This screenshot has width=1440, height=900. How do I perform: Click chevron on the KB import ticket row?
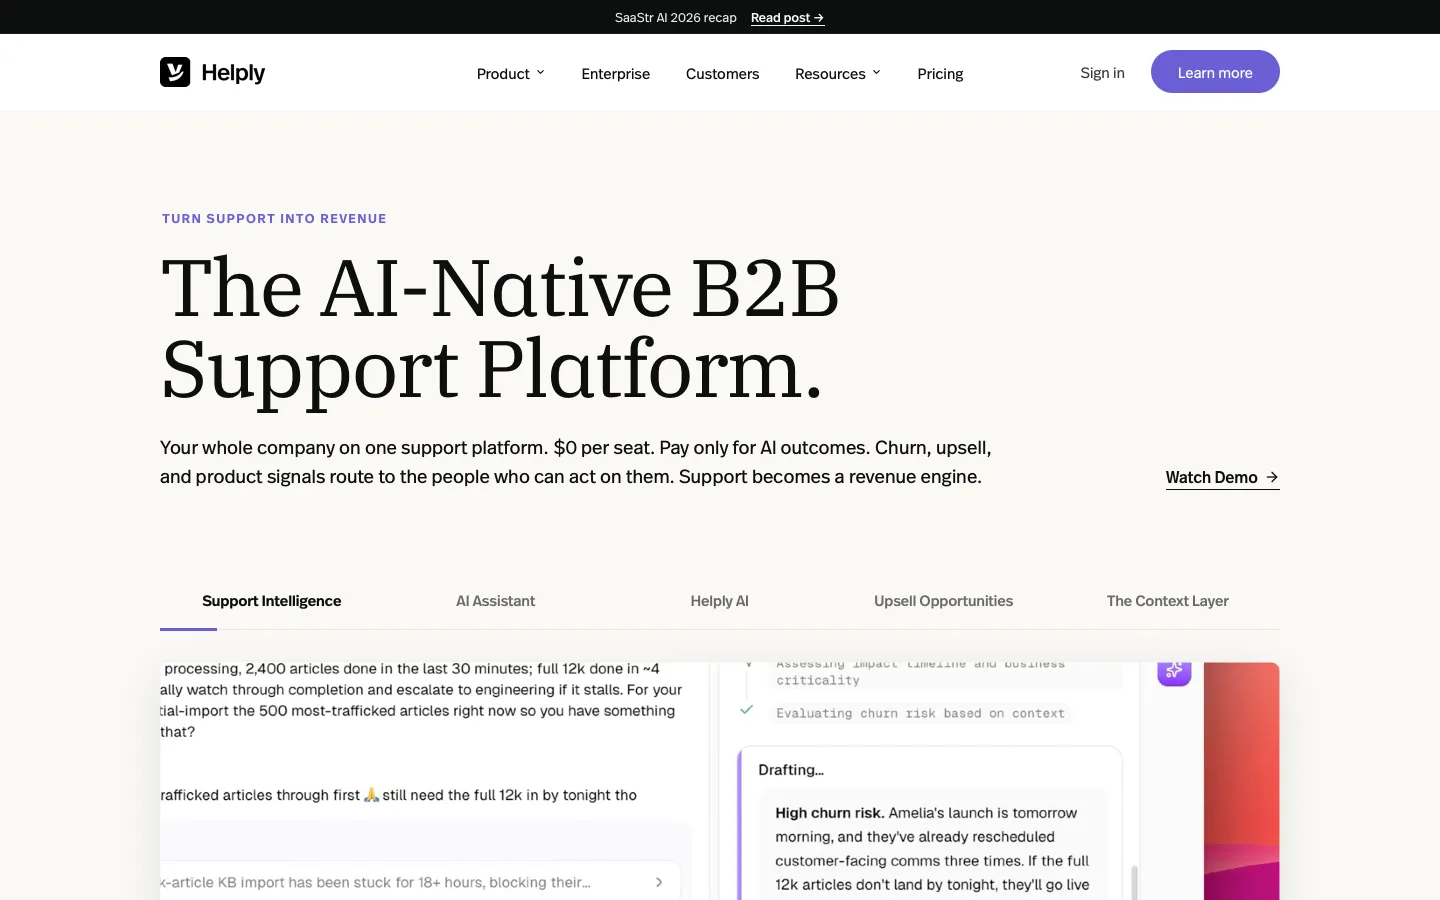coord(659,882)
